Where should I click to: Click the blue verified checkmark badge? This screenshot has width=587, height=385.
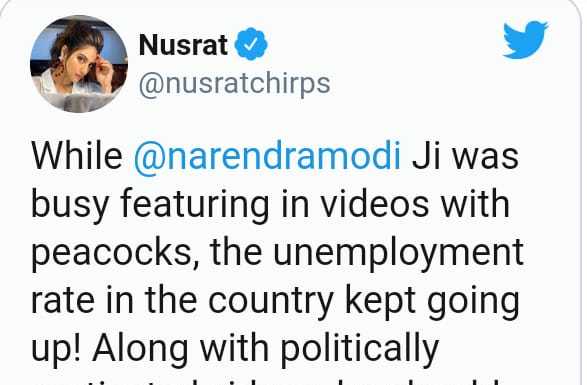pos(251,44)
